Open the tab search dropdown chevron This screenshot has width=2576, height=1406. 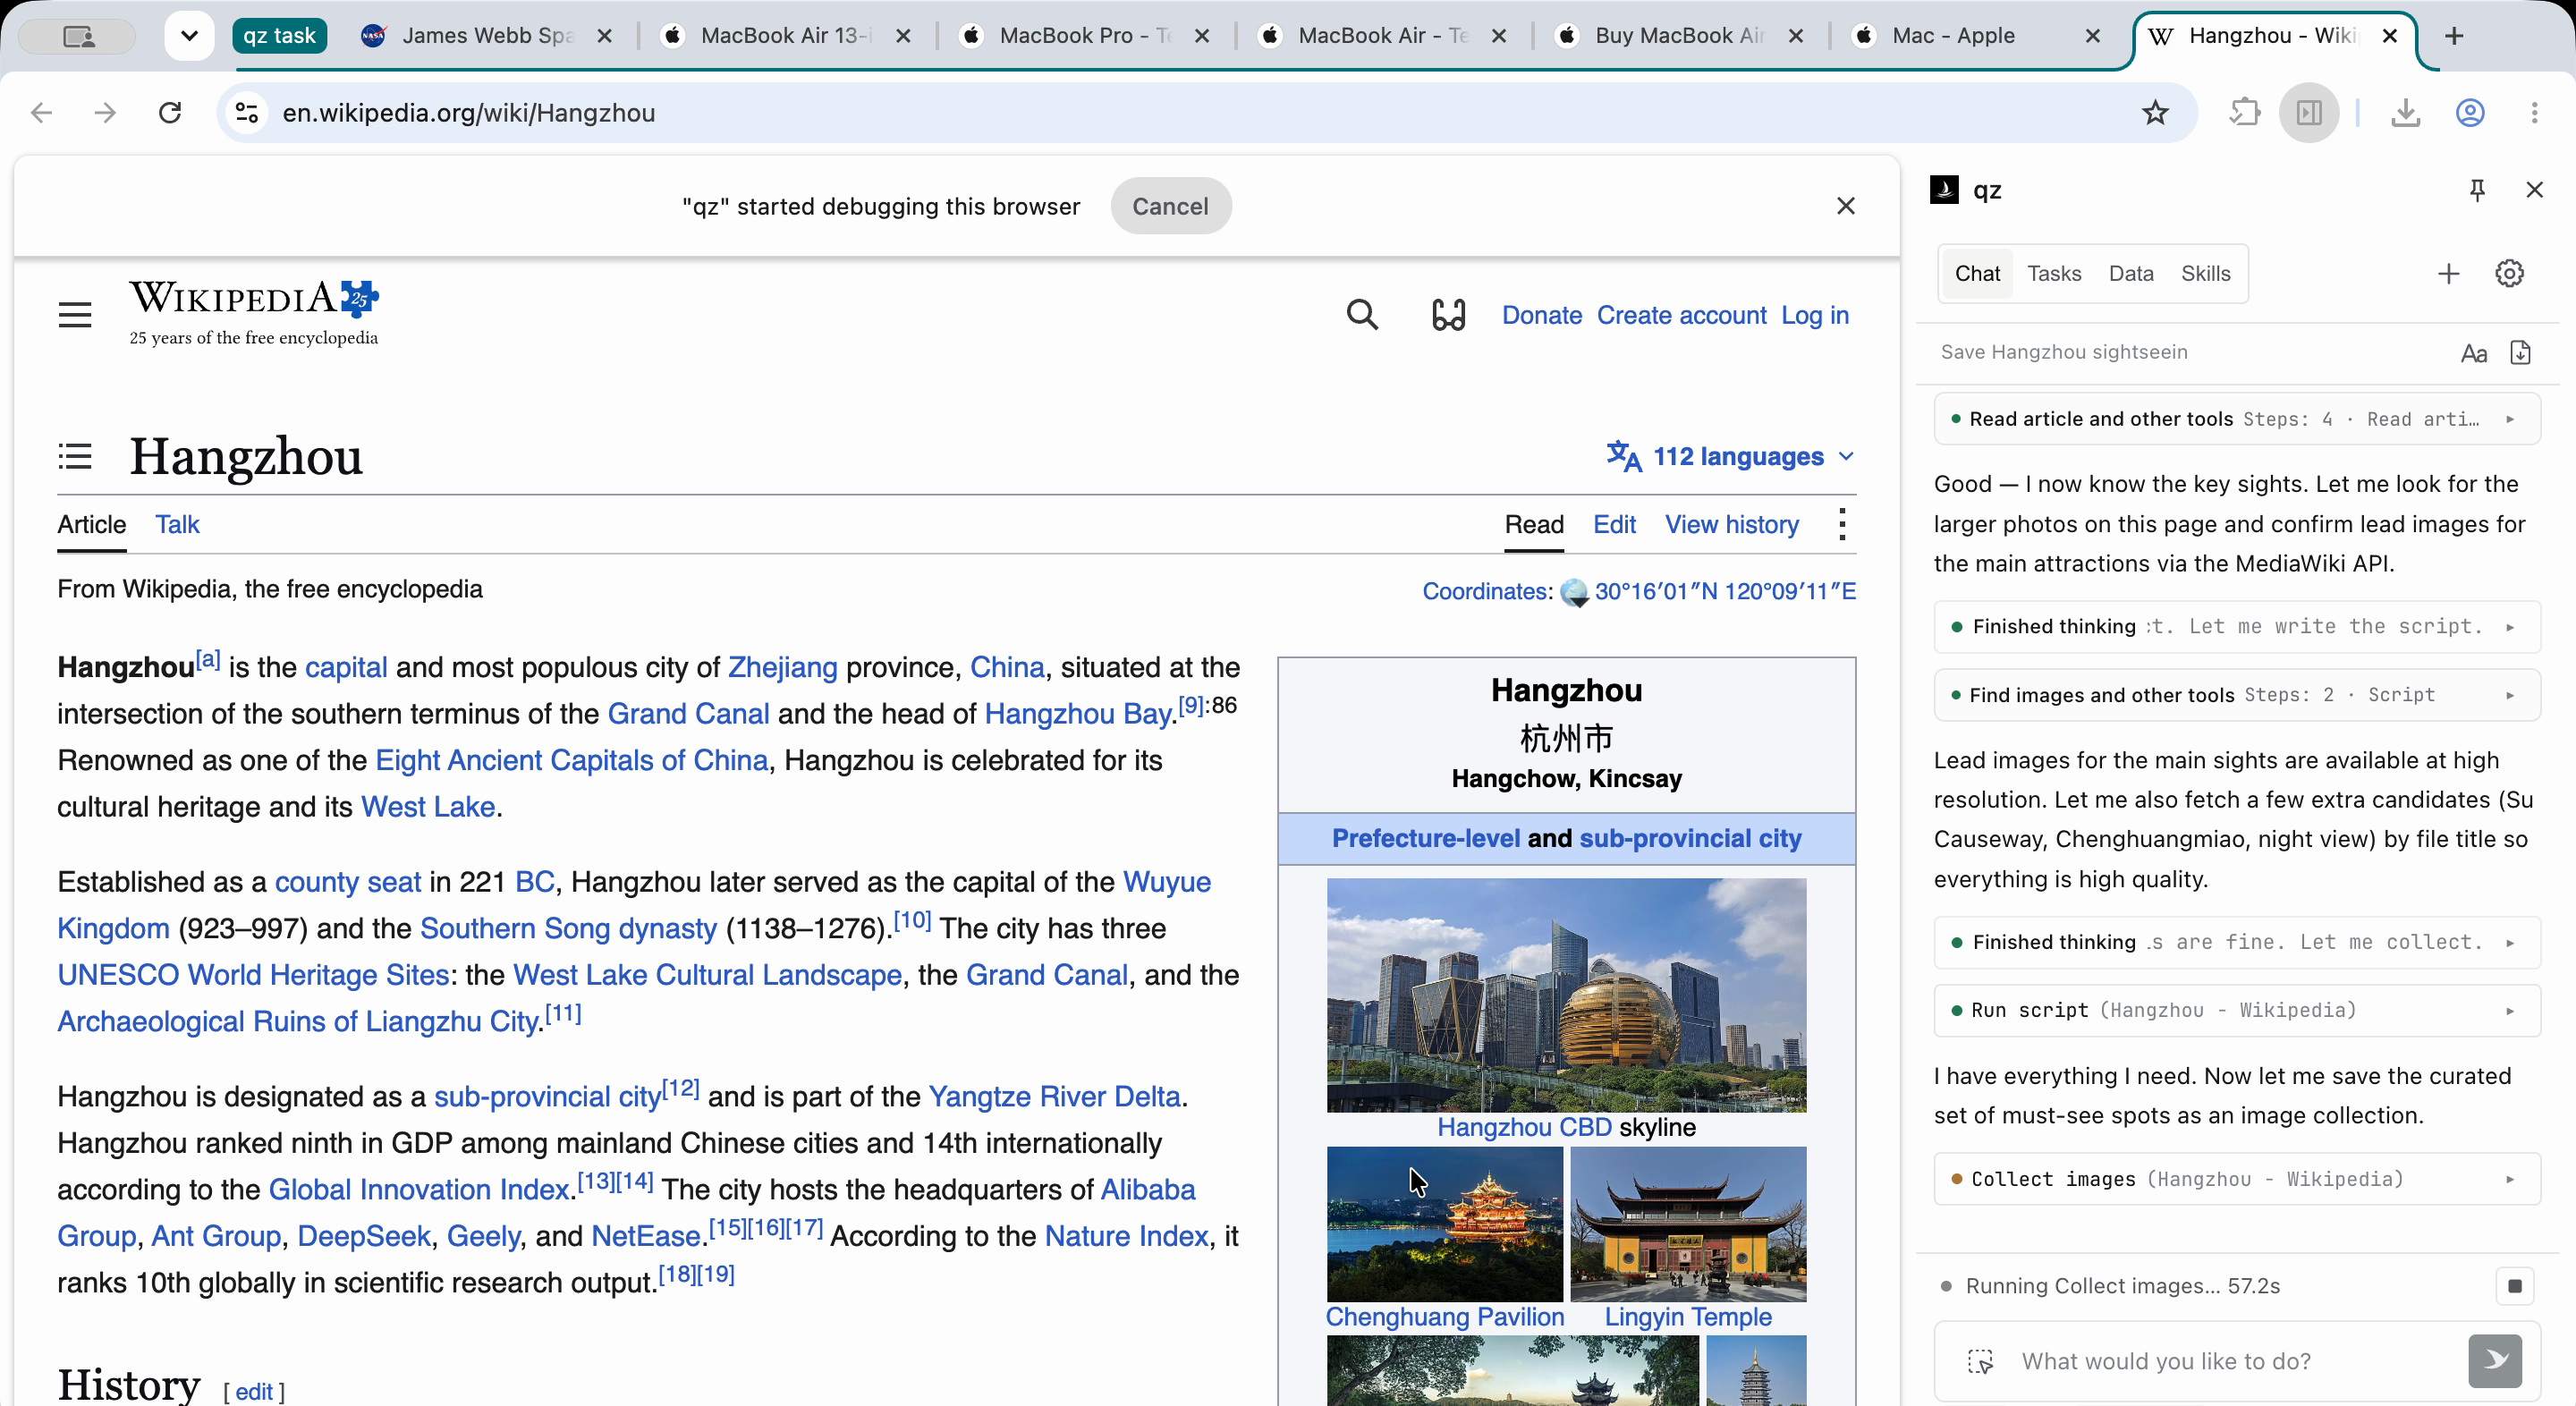click(x=189, y=36)
